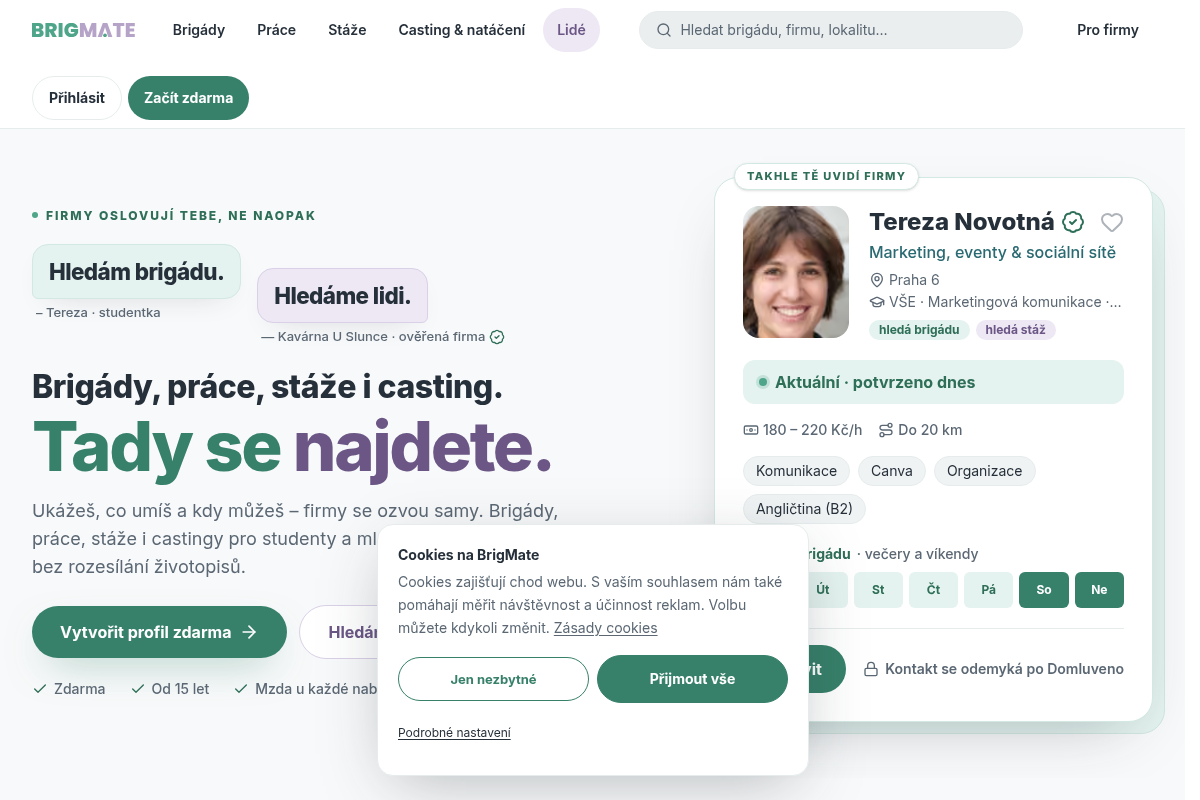Open the Práce menu item

276,30
